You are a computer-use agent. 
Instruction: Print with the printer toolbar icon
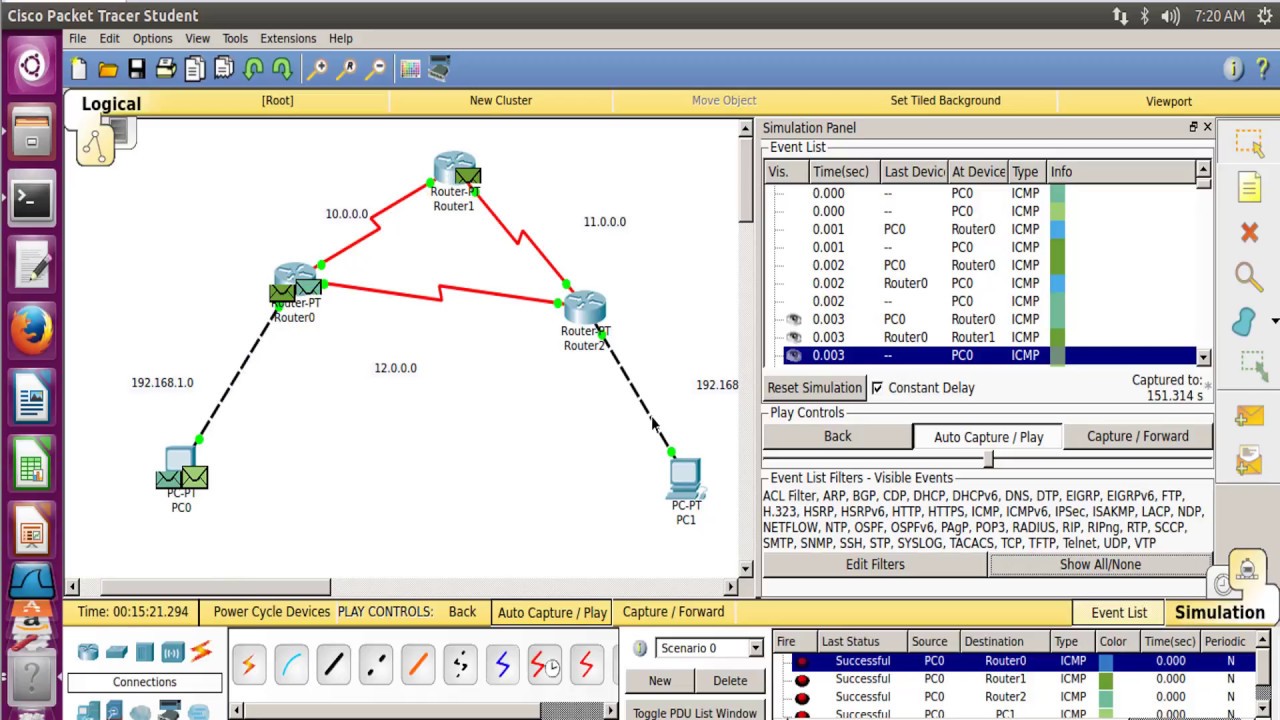point(166,69)
